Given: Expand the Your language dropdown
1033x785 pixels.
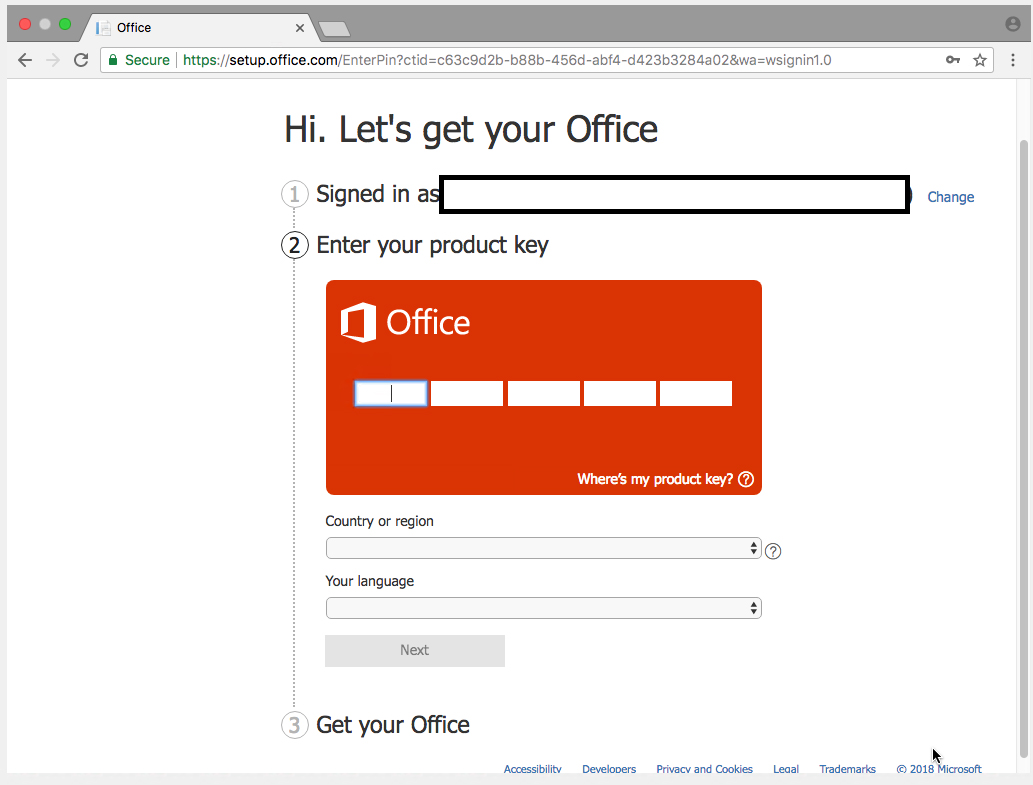Looking at the screenshot, I should point(543,608).
